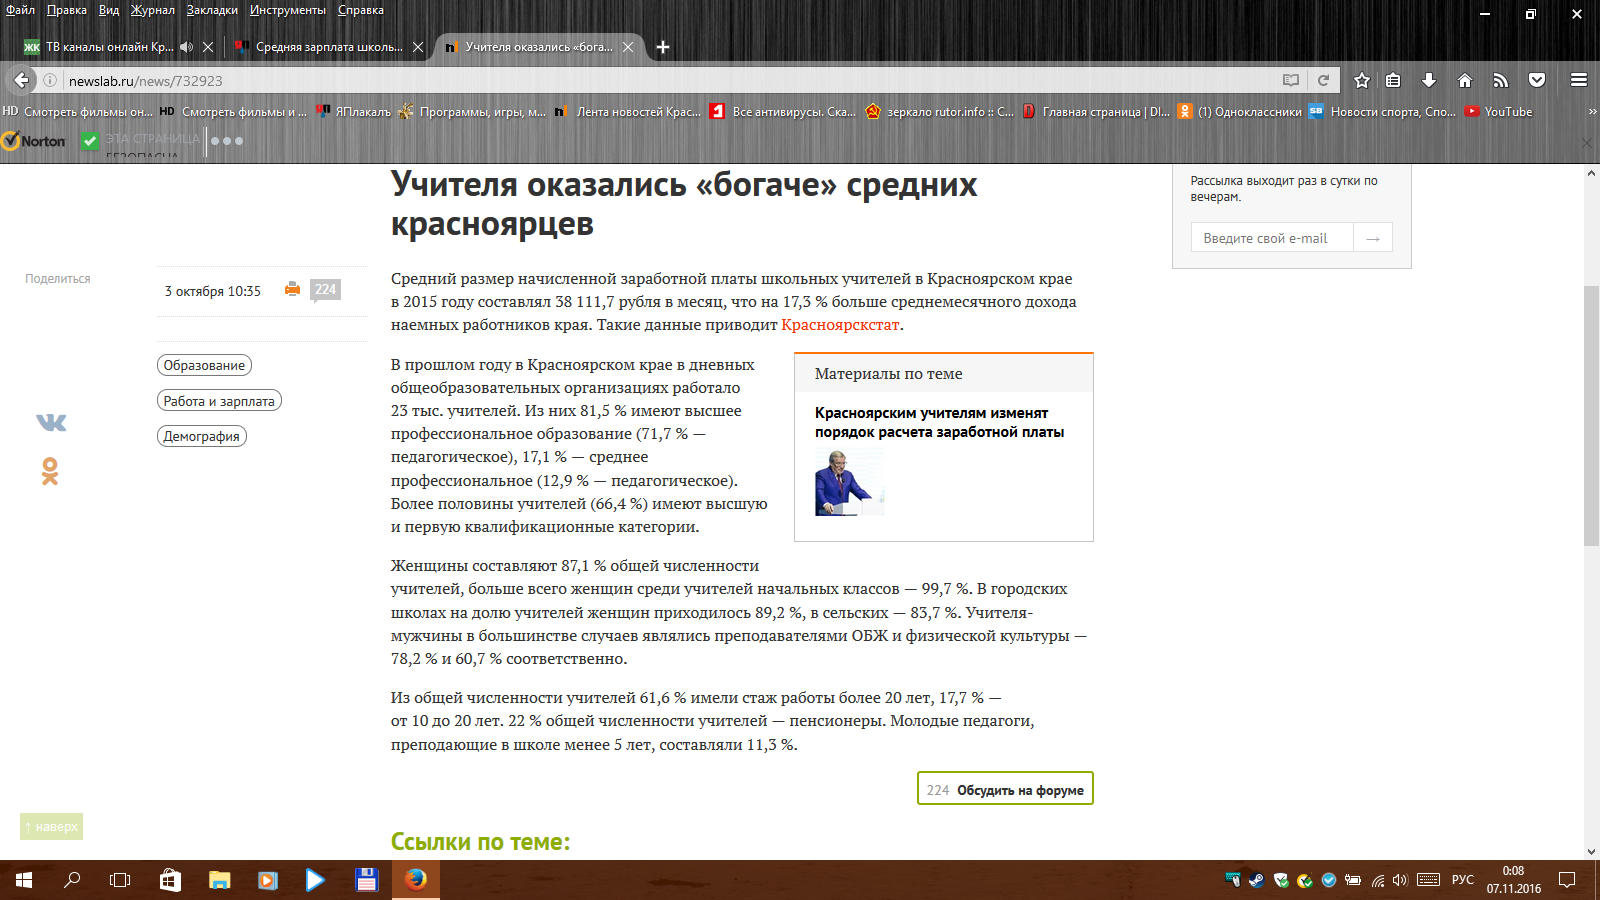This screenshot has height=900, width=1600.
Task: Open Task View on the taskbar
Action: (x=120, y=880)
